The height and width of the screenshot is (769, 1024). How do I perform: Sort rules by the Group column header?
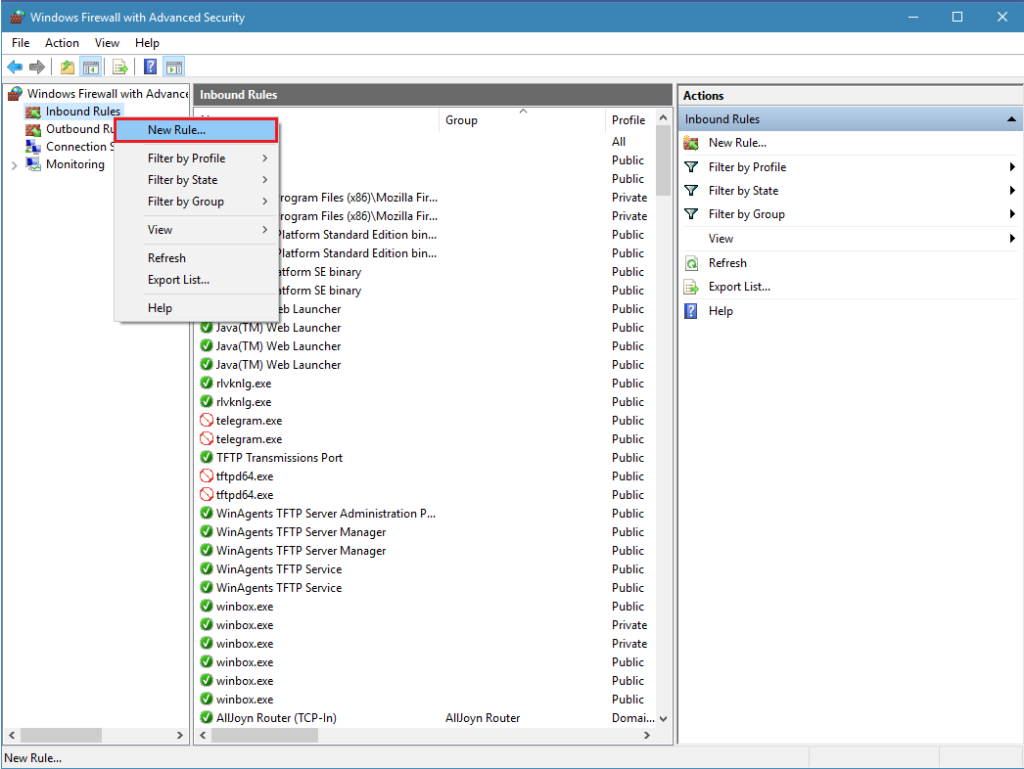tap(522, 120)
